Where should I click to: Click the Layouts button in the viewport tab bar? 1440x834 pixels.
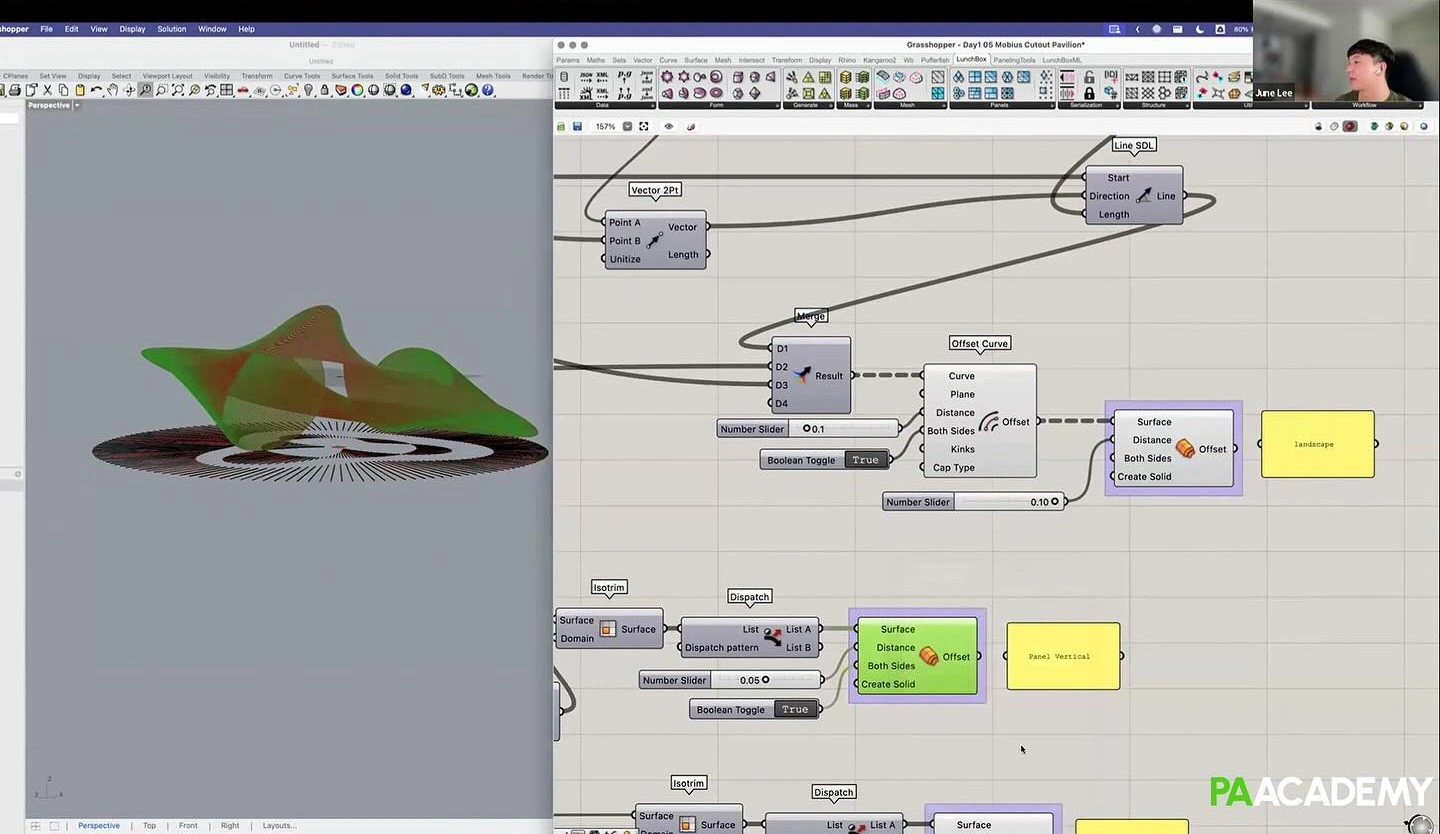(278, 826)
